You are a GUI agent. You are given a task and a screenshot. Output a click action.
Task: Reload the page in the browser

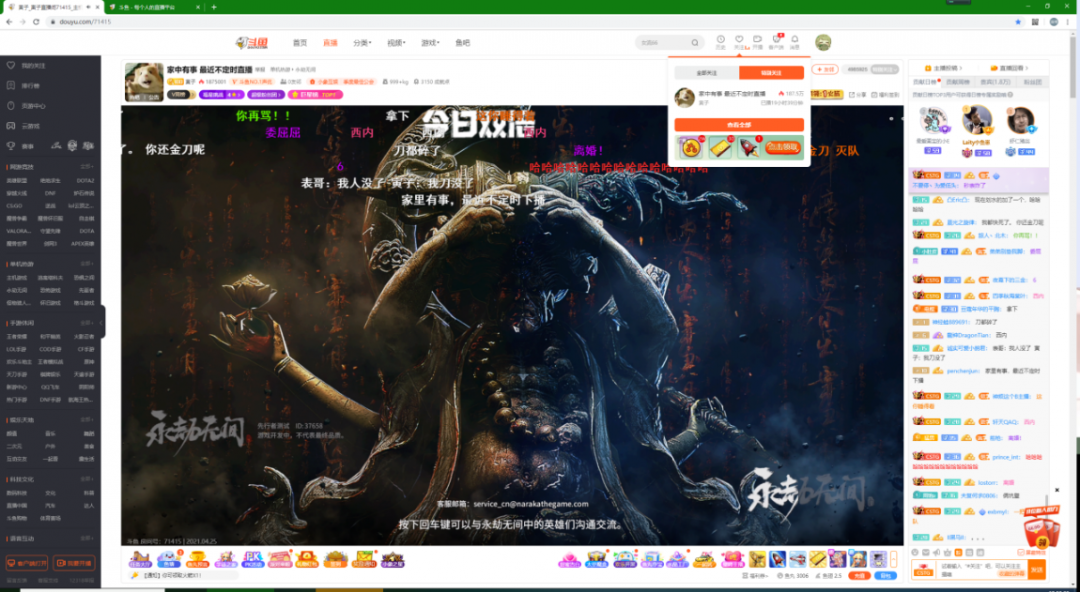tap(36, 22)
